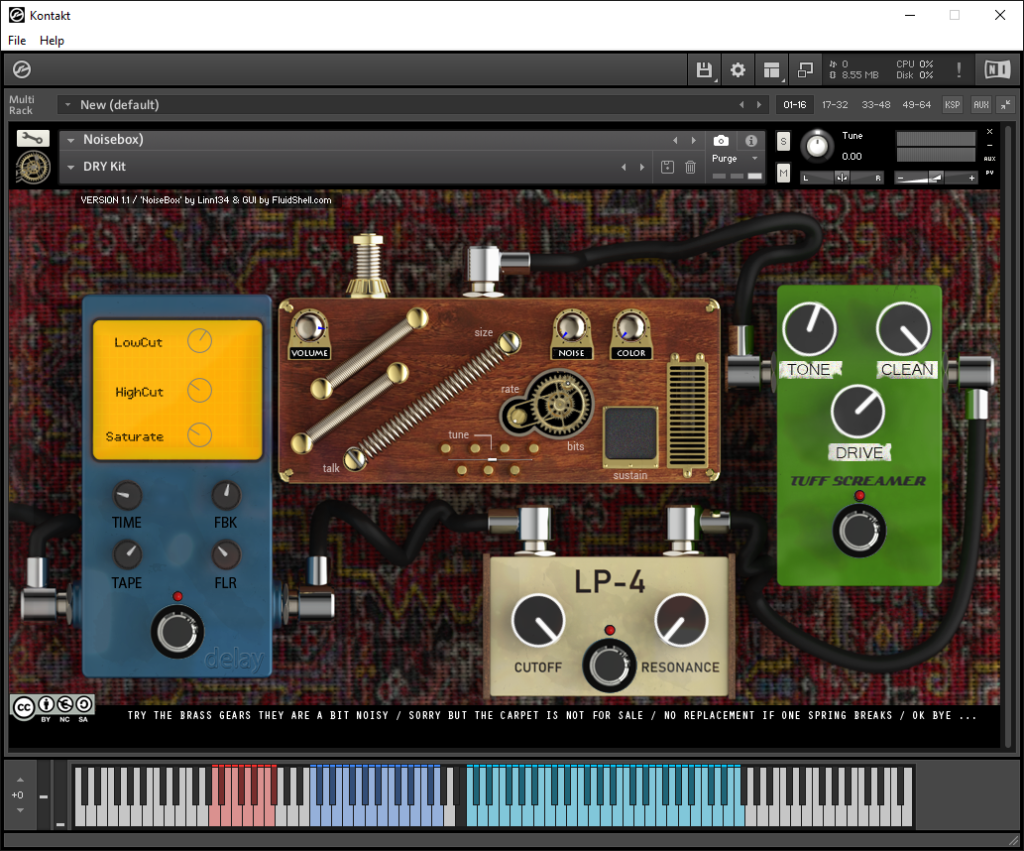Solo the Noisebox instrument
Screen dimensions: 1024x851
tap(784, 141)
